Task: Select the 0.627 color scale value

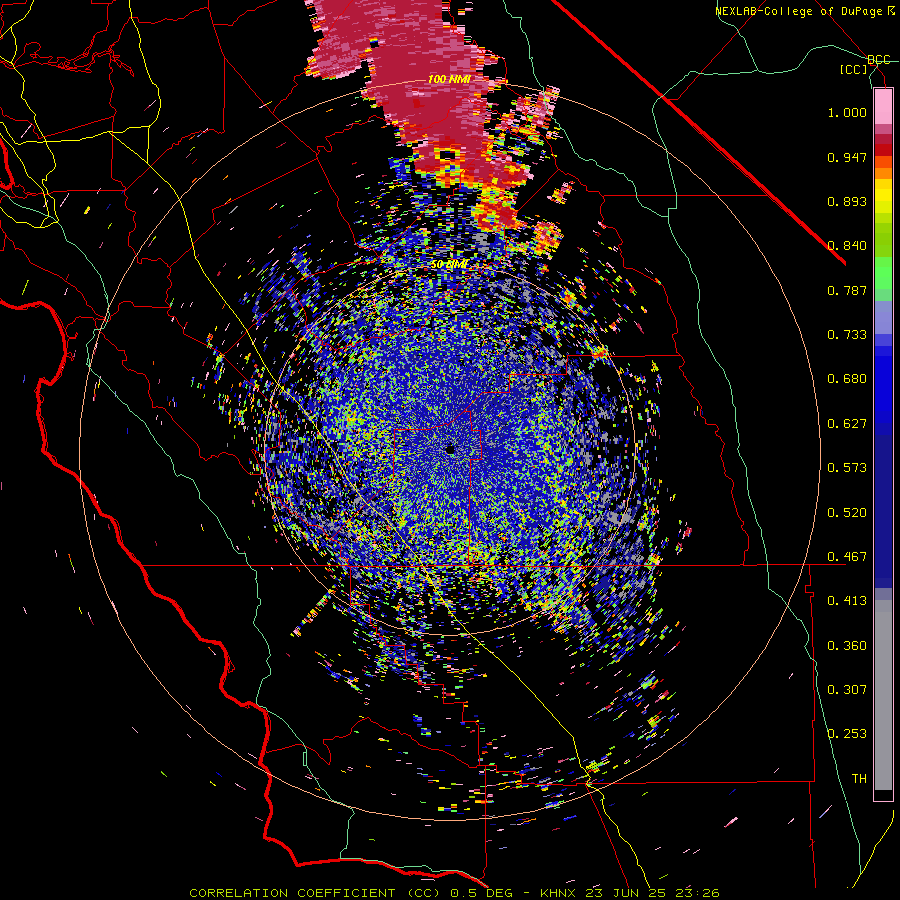Action: (x=847, y=424)
